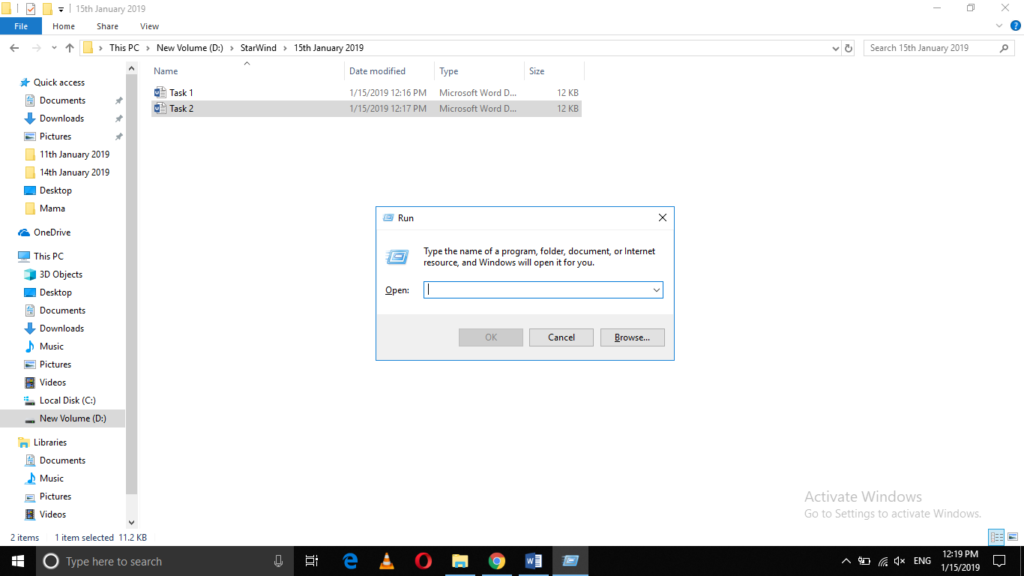Click the Microsoft Edge taskbar icon
This screenshot has width=1024, height=576.
[350, 561]
